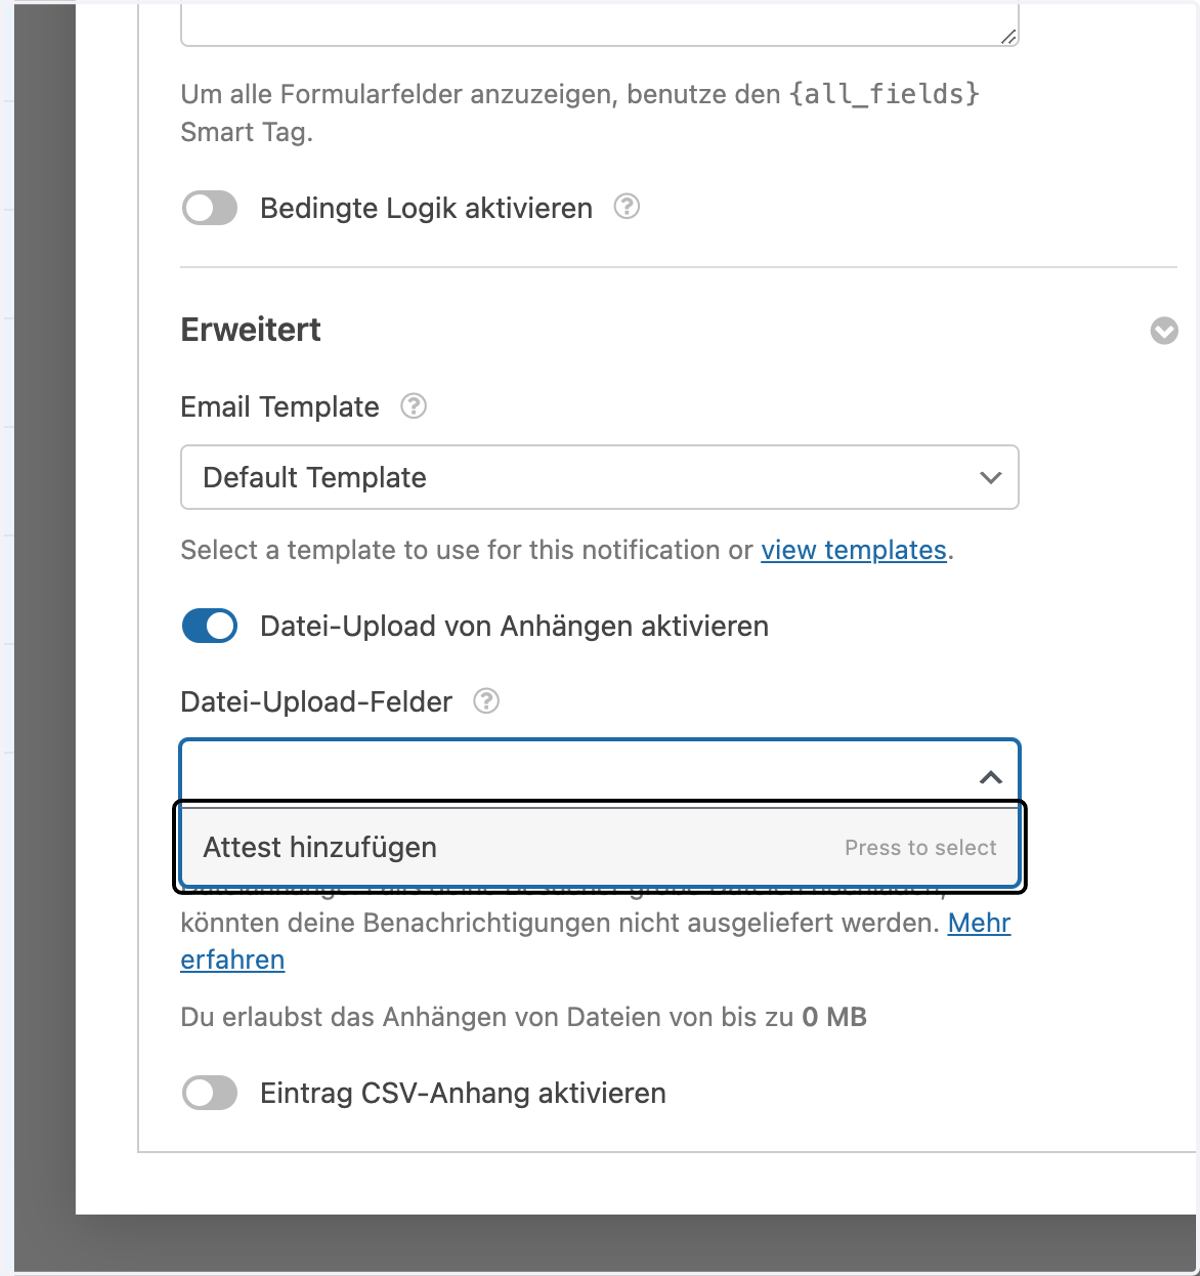Image resolution: width=1200 pixels, height=1276 pixels.
Task: Click help icon next to Datei-Upload-Felder
Action: 486,701
